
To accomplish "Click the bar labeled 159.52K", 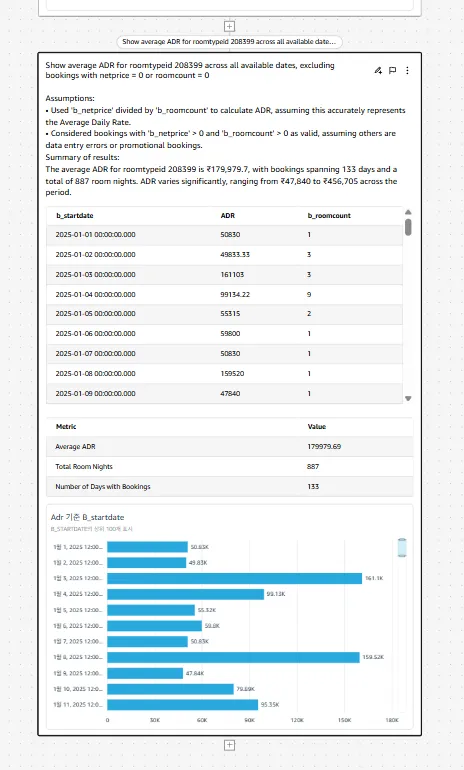I will [x=233, y=657].
